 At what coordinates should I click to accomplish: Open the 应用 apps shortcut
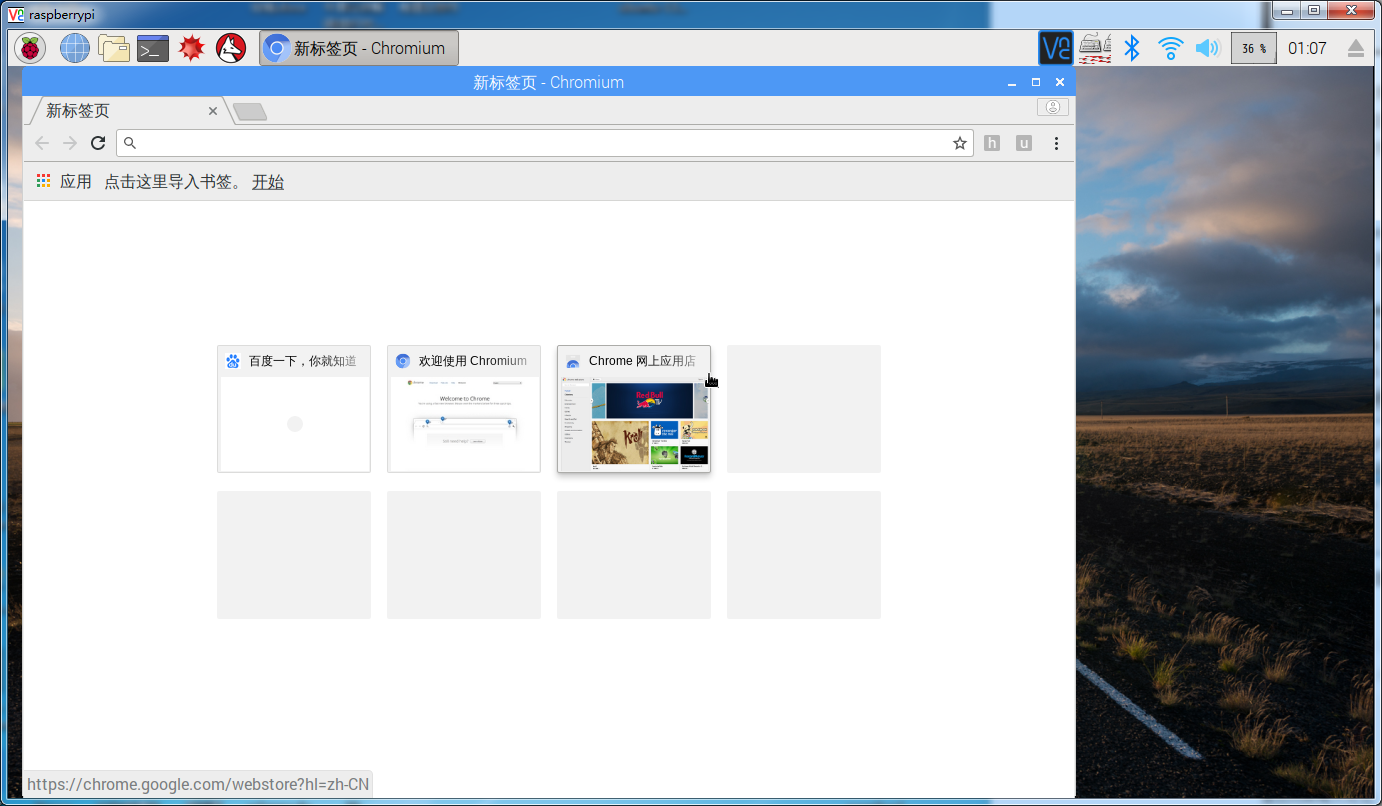click(x=64, y=182)
